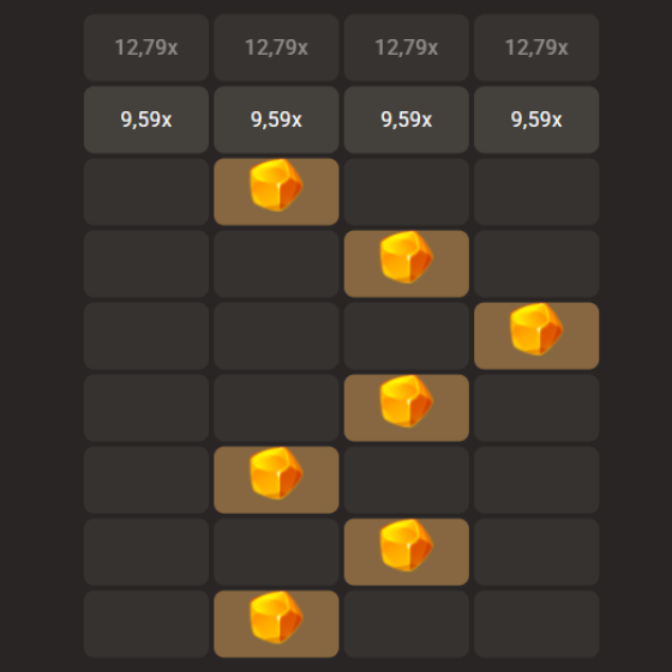Click the empty tile directly below the rightmost 9,59x

536,191
